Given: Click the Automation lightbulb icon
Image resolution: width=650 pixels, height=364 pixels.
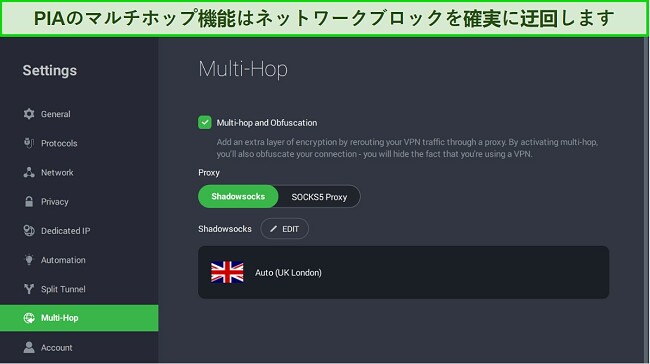Looking at the screenshot, I should click(29, 260).
